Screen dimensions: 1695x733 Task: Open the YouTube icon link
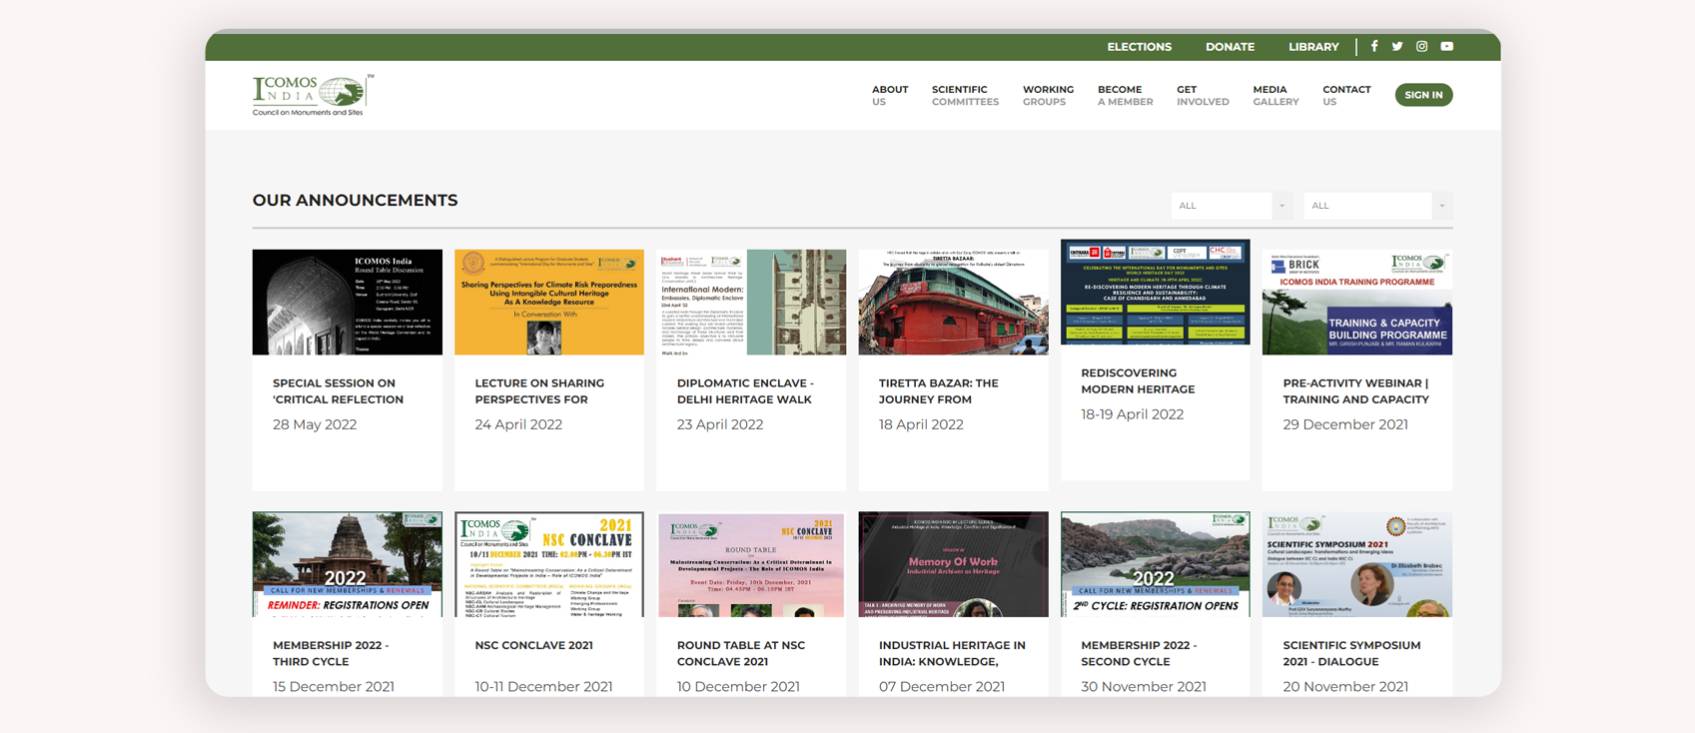coord(1446,46)
